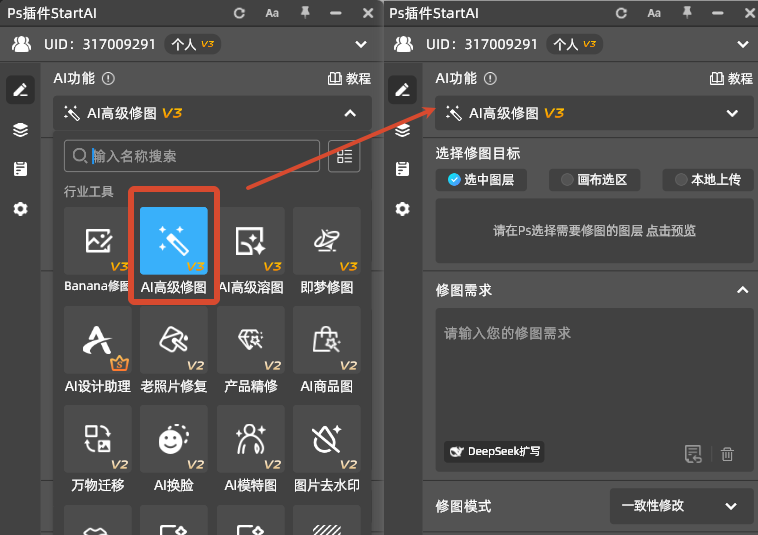Open the notes sidebar icon in right panel
The height and width of the screenshot is (535, 758).
[402, 169]
